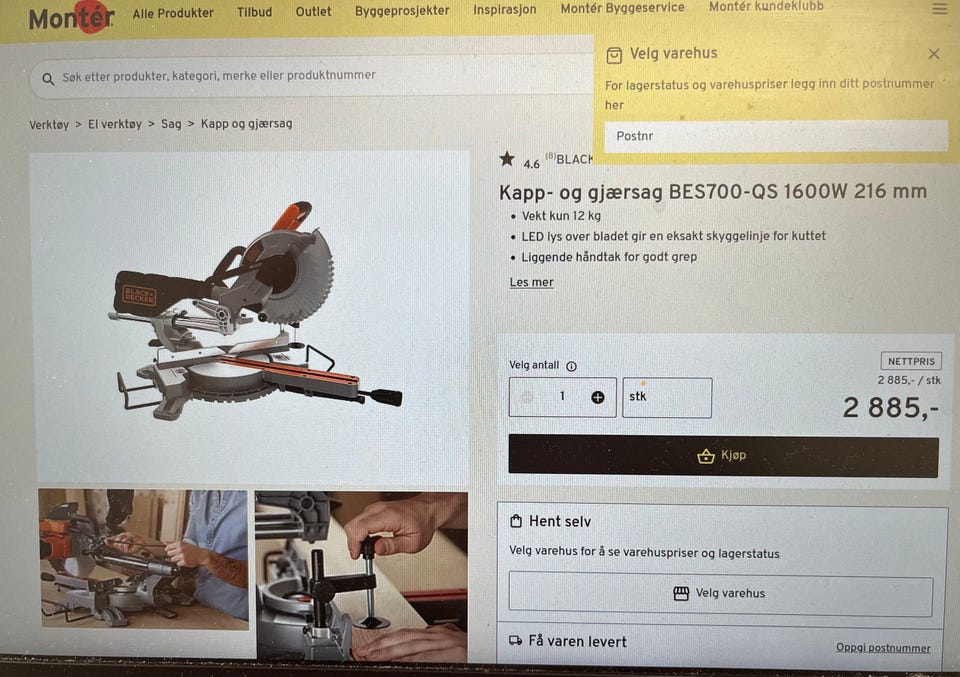Image resolution: width=960 pixels, height=677 pixels.
Task: Select the clamp close-up thumbnail
Action: (361, 575)
